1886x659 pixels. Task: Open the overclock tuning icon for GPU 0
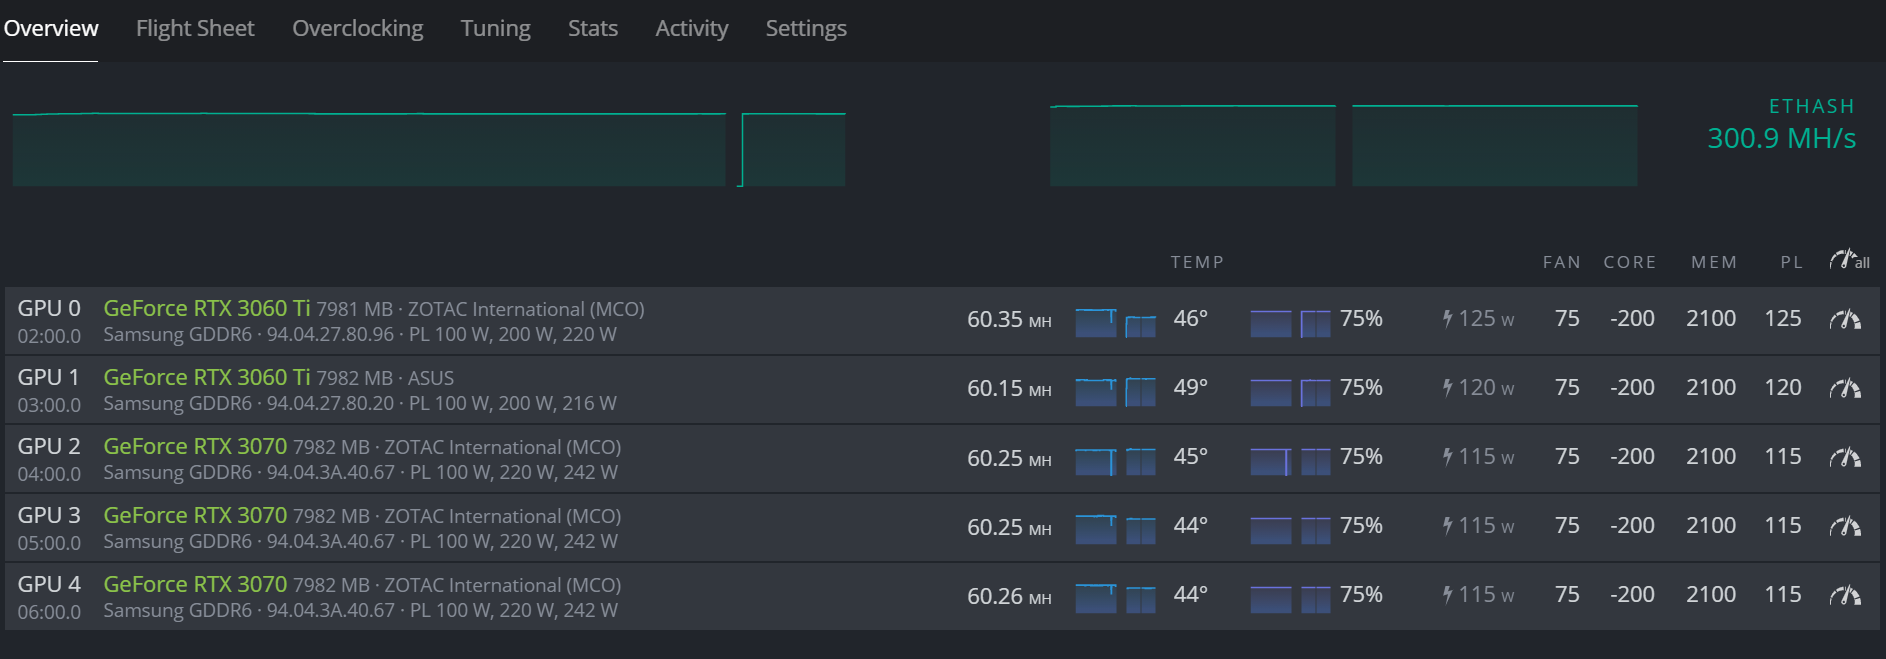[1845, 320]
